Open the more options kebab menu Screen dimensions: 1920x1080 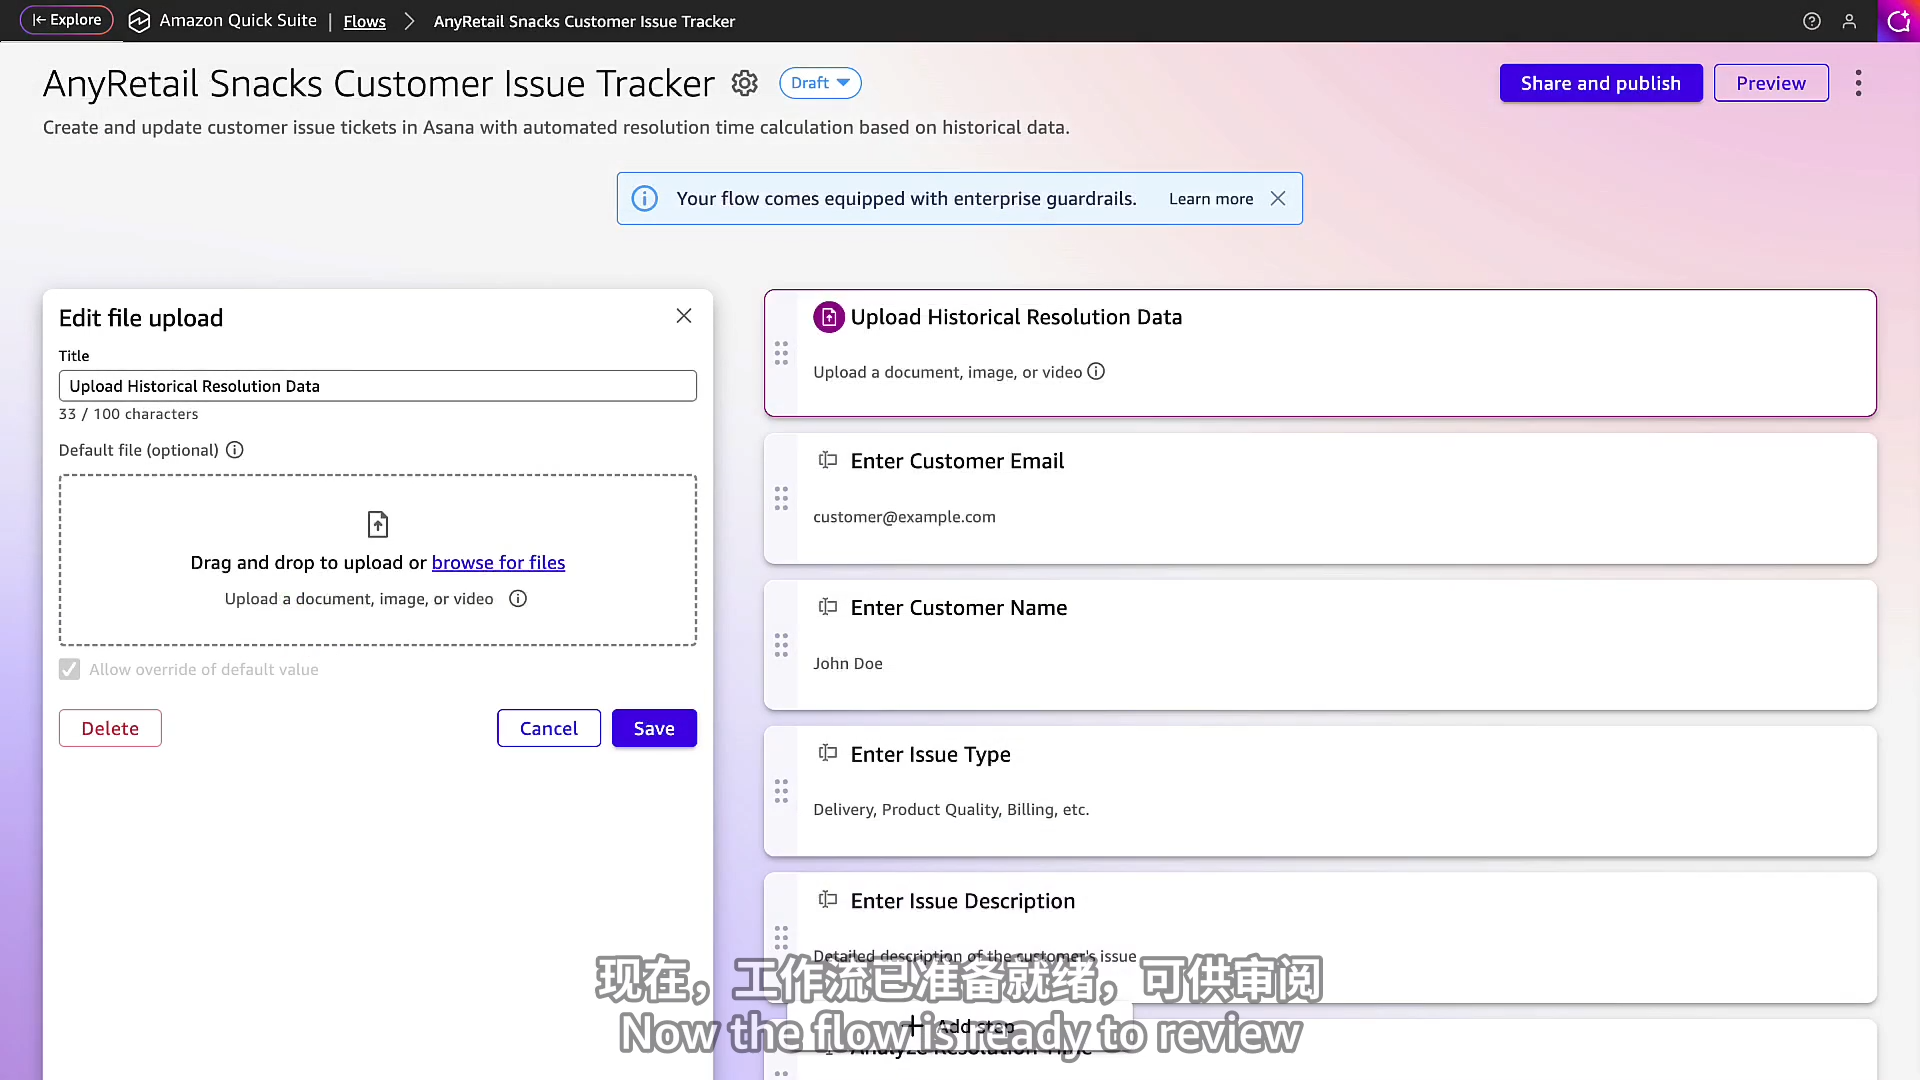coord(1858,83)
